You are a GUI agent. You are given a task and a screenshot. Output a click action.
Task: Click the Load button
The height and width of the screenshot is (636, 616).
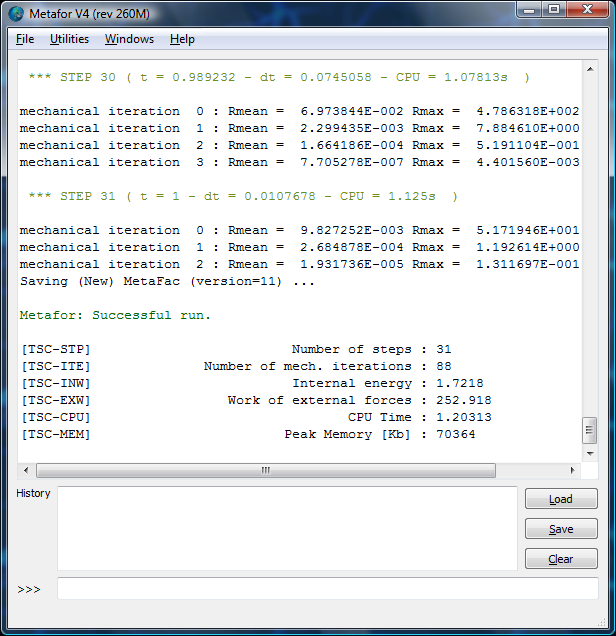click(x=561, y=499)
